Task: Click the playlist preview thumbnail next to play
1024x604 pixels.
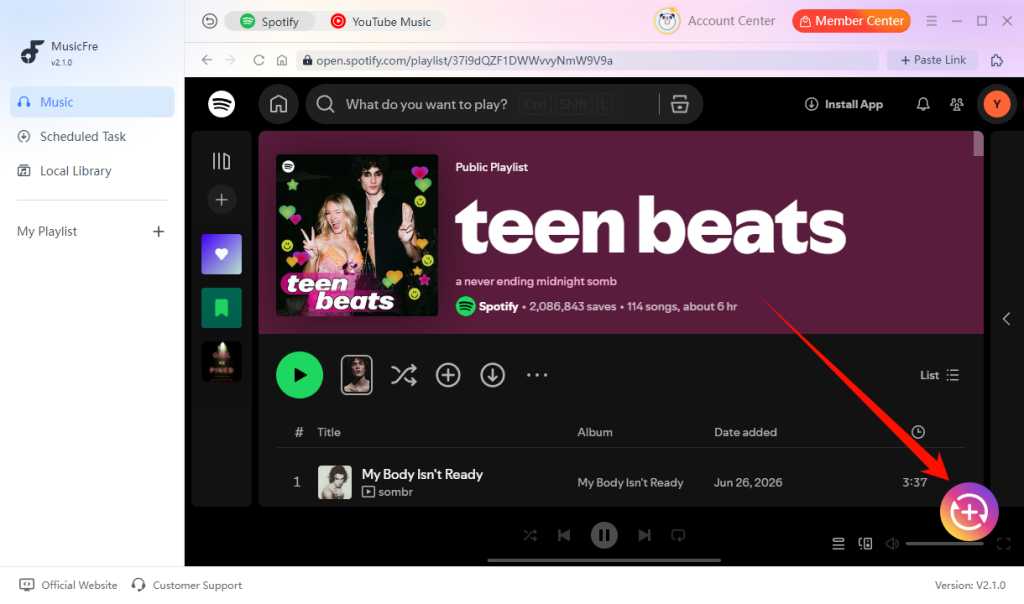Action: (357, 375)
